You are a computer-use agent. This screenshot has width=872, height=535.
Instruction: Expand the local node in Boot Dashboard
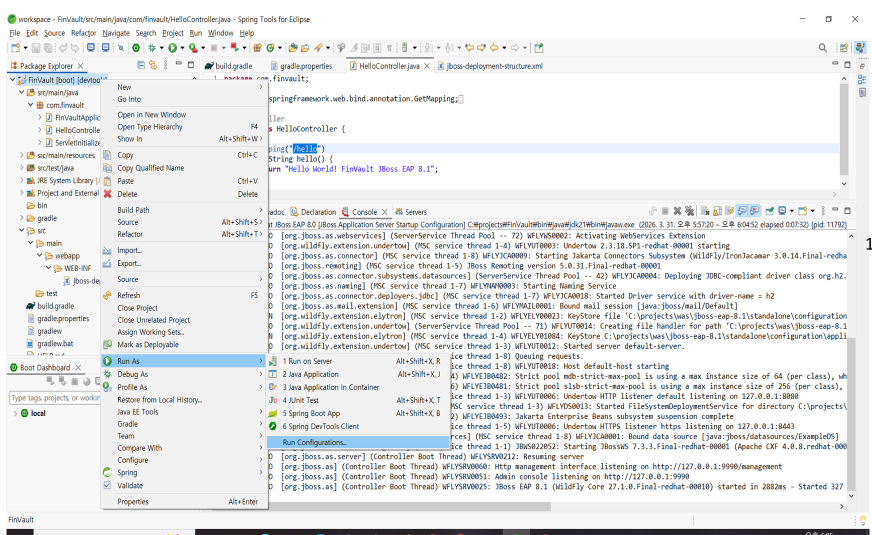coord(15,413)
